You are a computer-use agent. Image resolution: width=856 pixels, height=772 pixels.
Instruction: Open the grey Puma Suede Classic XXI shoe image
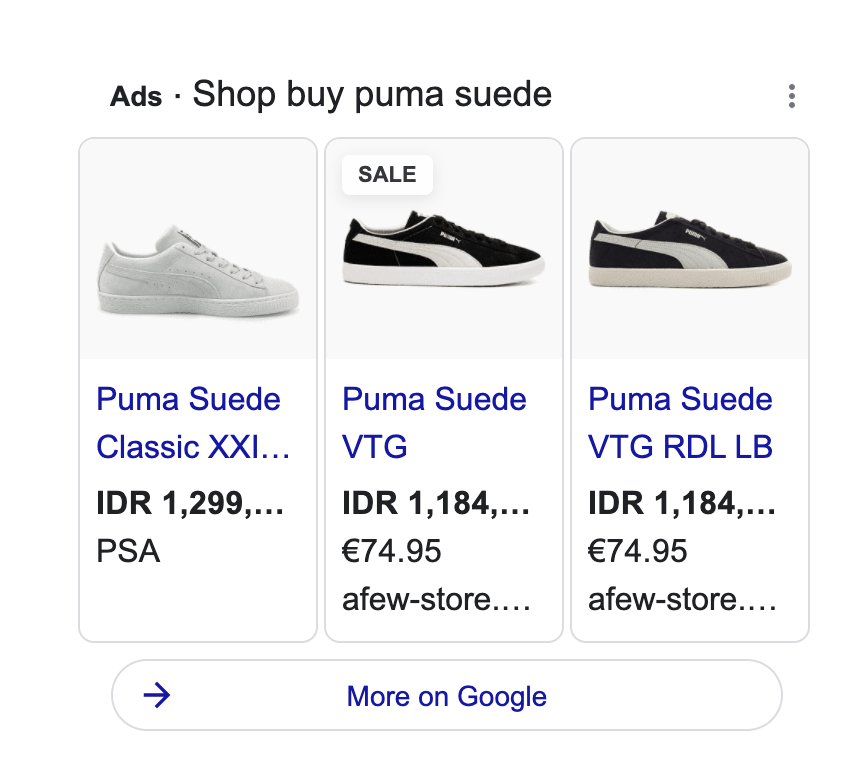pyautogui.click(x=198, y=270)
